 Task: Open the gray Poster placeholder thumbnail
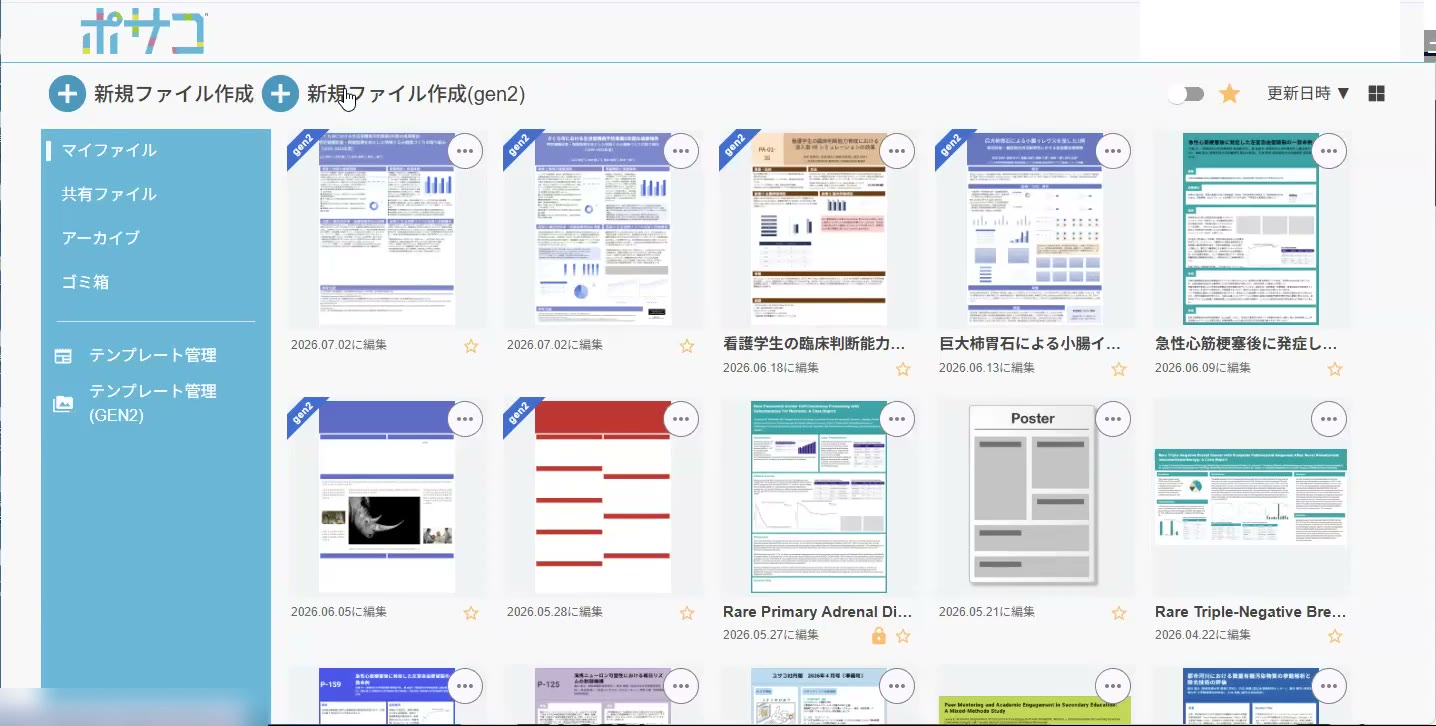pos(1034,494)
